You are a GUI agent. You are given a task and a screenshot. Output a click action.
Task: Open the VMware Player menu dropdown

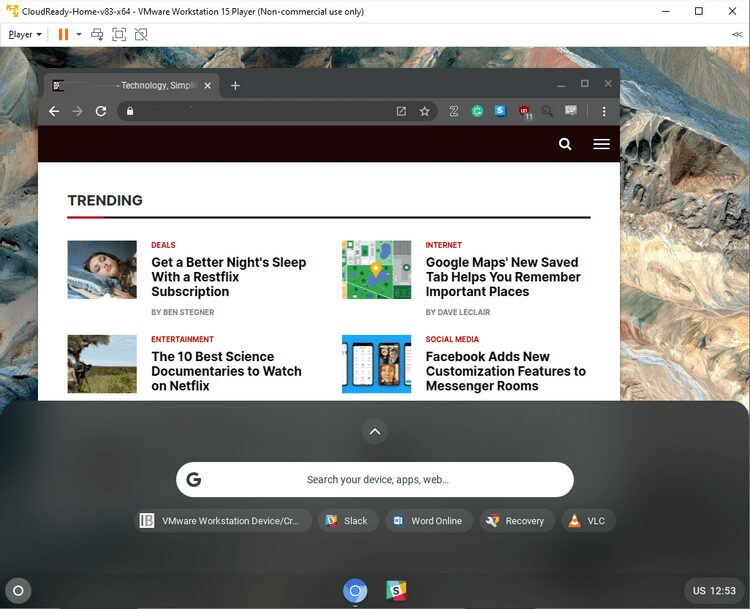25,34
